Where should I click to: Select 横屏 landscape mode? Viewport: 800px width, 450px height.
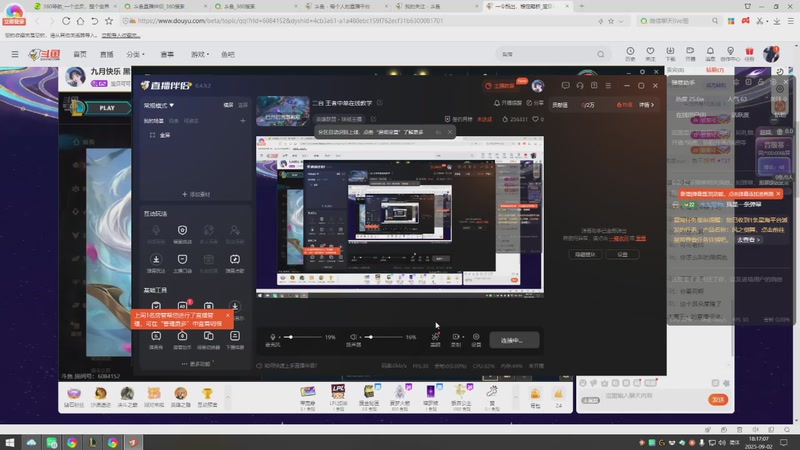(x=228, y=105)
